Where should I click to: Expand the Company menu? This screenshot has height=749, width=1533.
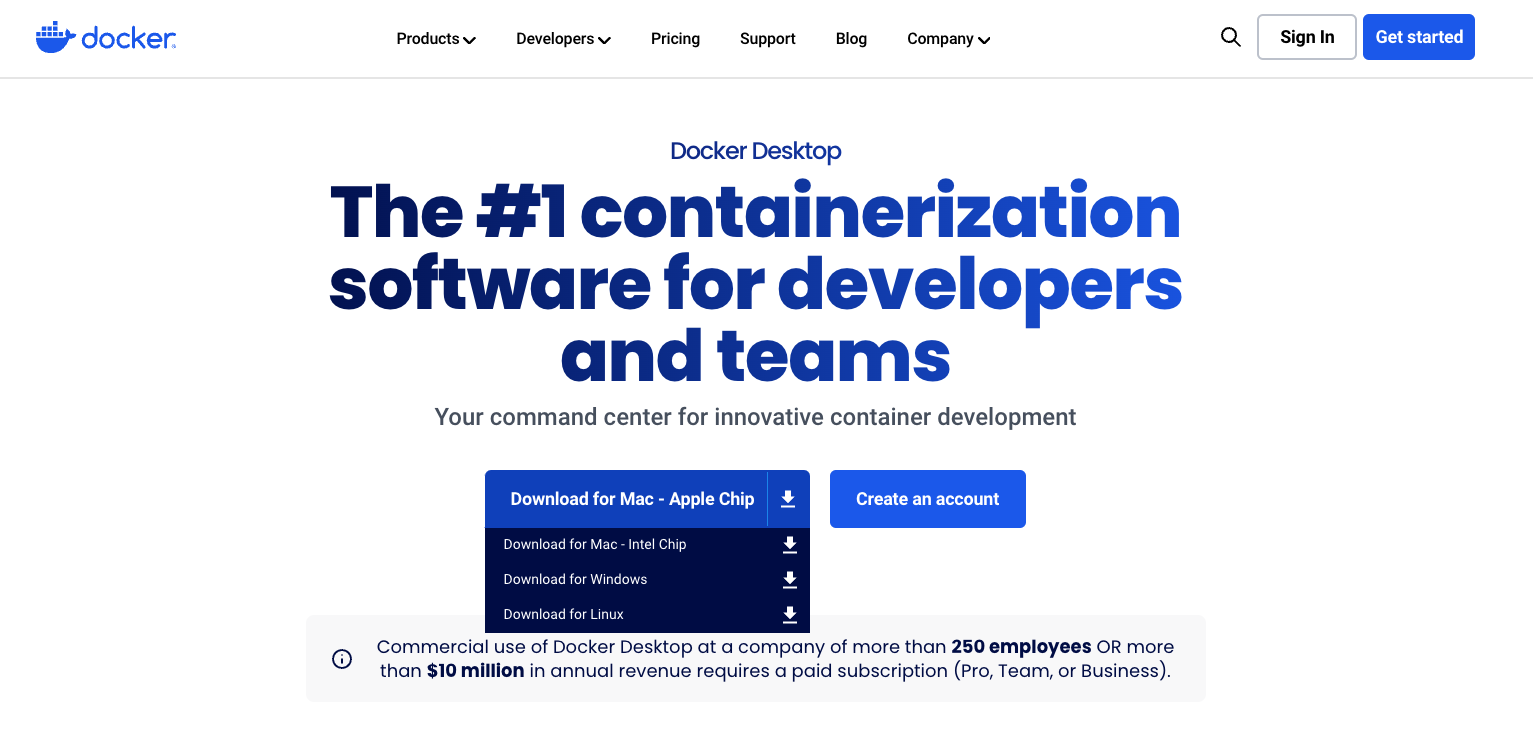pos(948,39)
